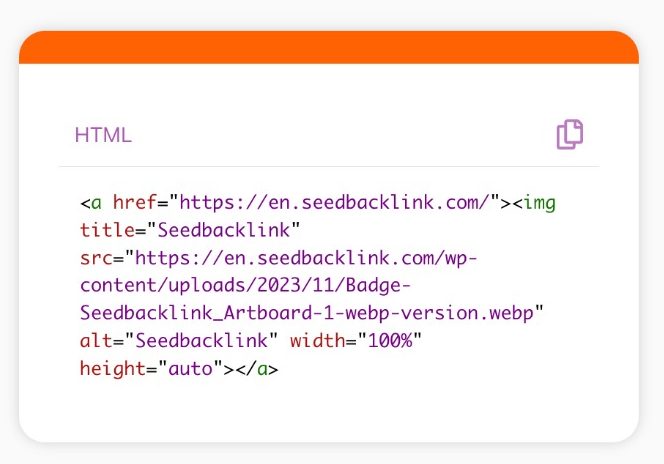Tap the orange header bar

click(329, 47)
